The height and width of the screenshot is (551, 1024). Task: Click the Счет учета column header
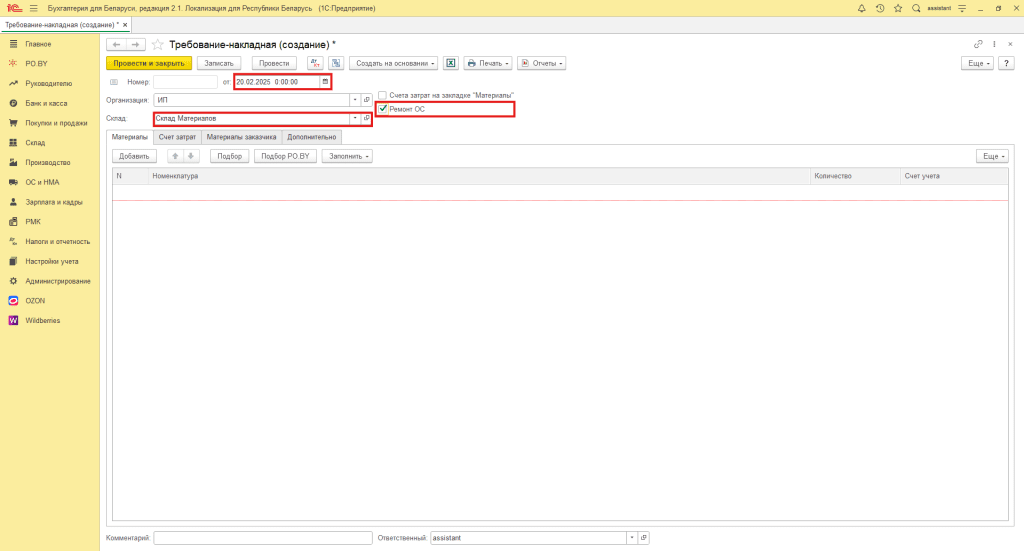pos(955,176)
